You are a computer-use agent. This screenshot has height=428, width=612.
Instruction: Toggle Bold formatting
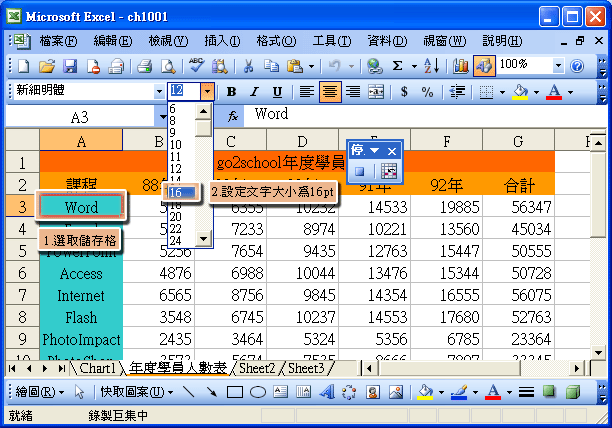(231, 92)
